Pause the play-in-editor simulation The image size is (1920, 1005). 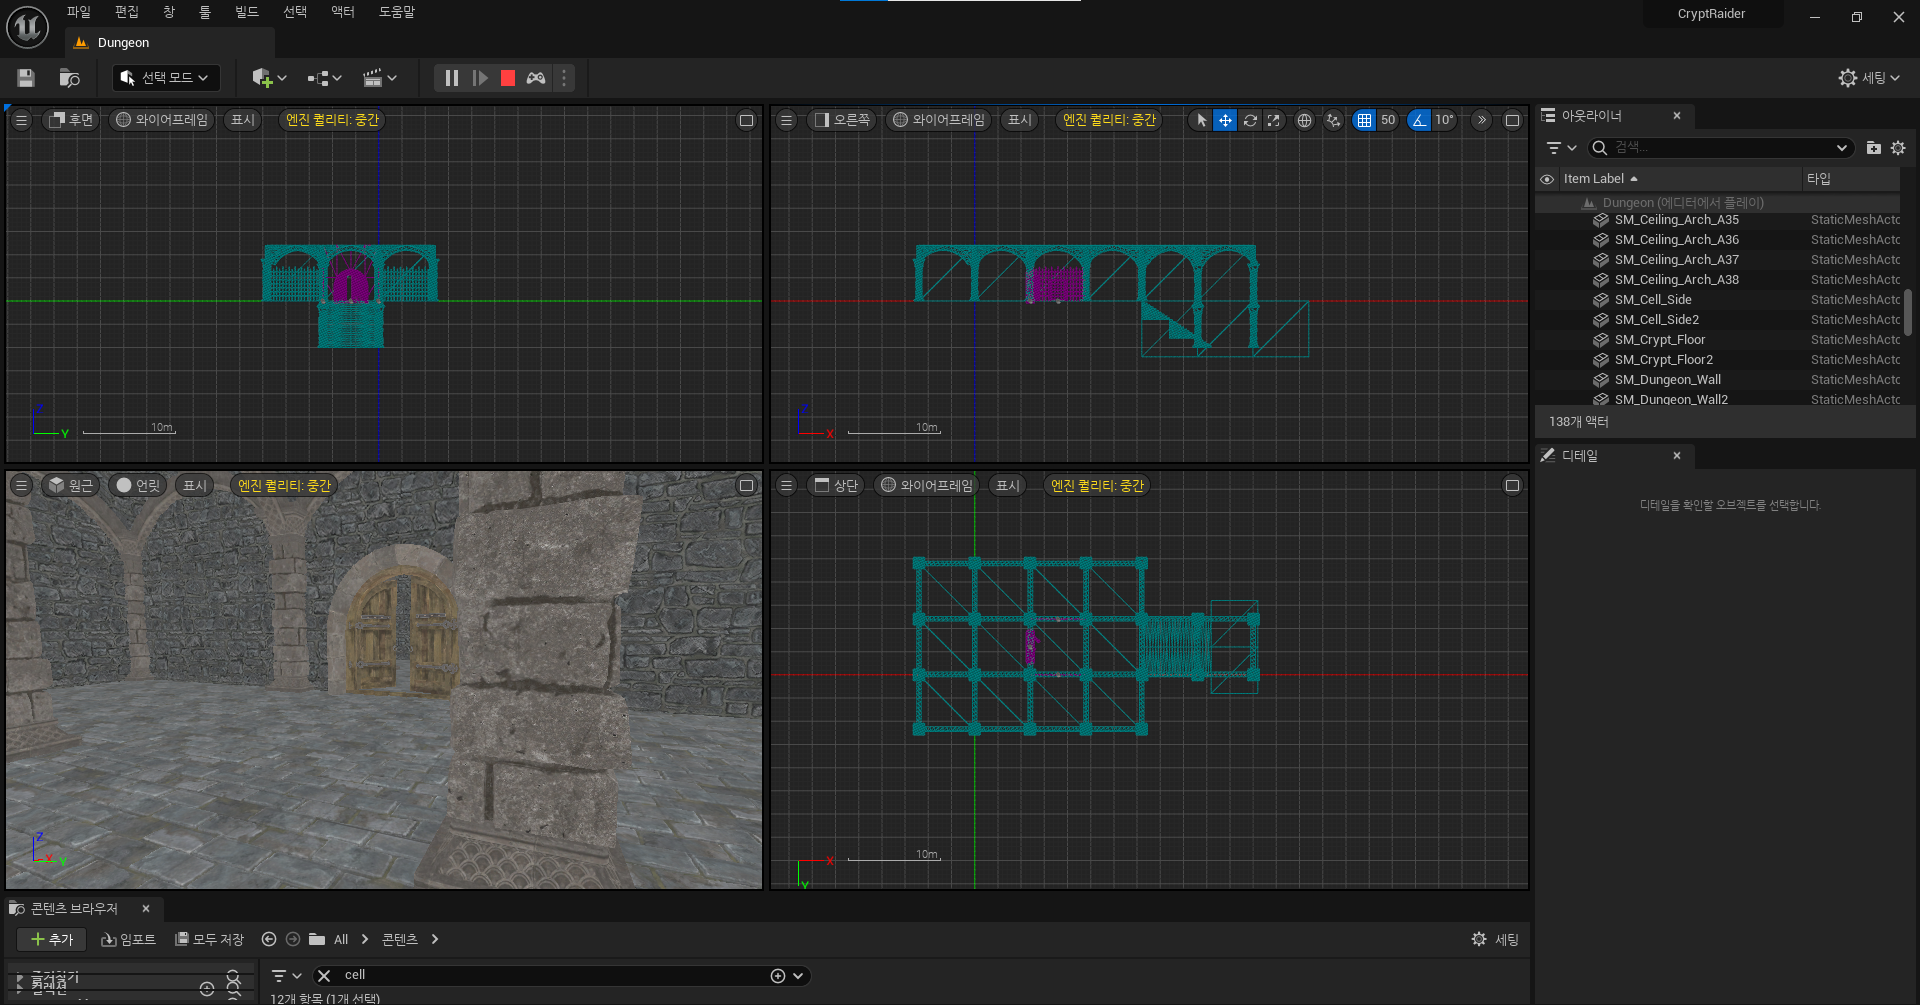452,78
